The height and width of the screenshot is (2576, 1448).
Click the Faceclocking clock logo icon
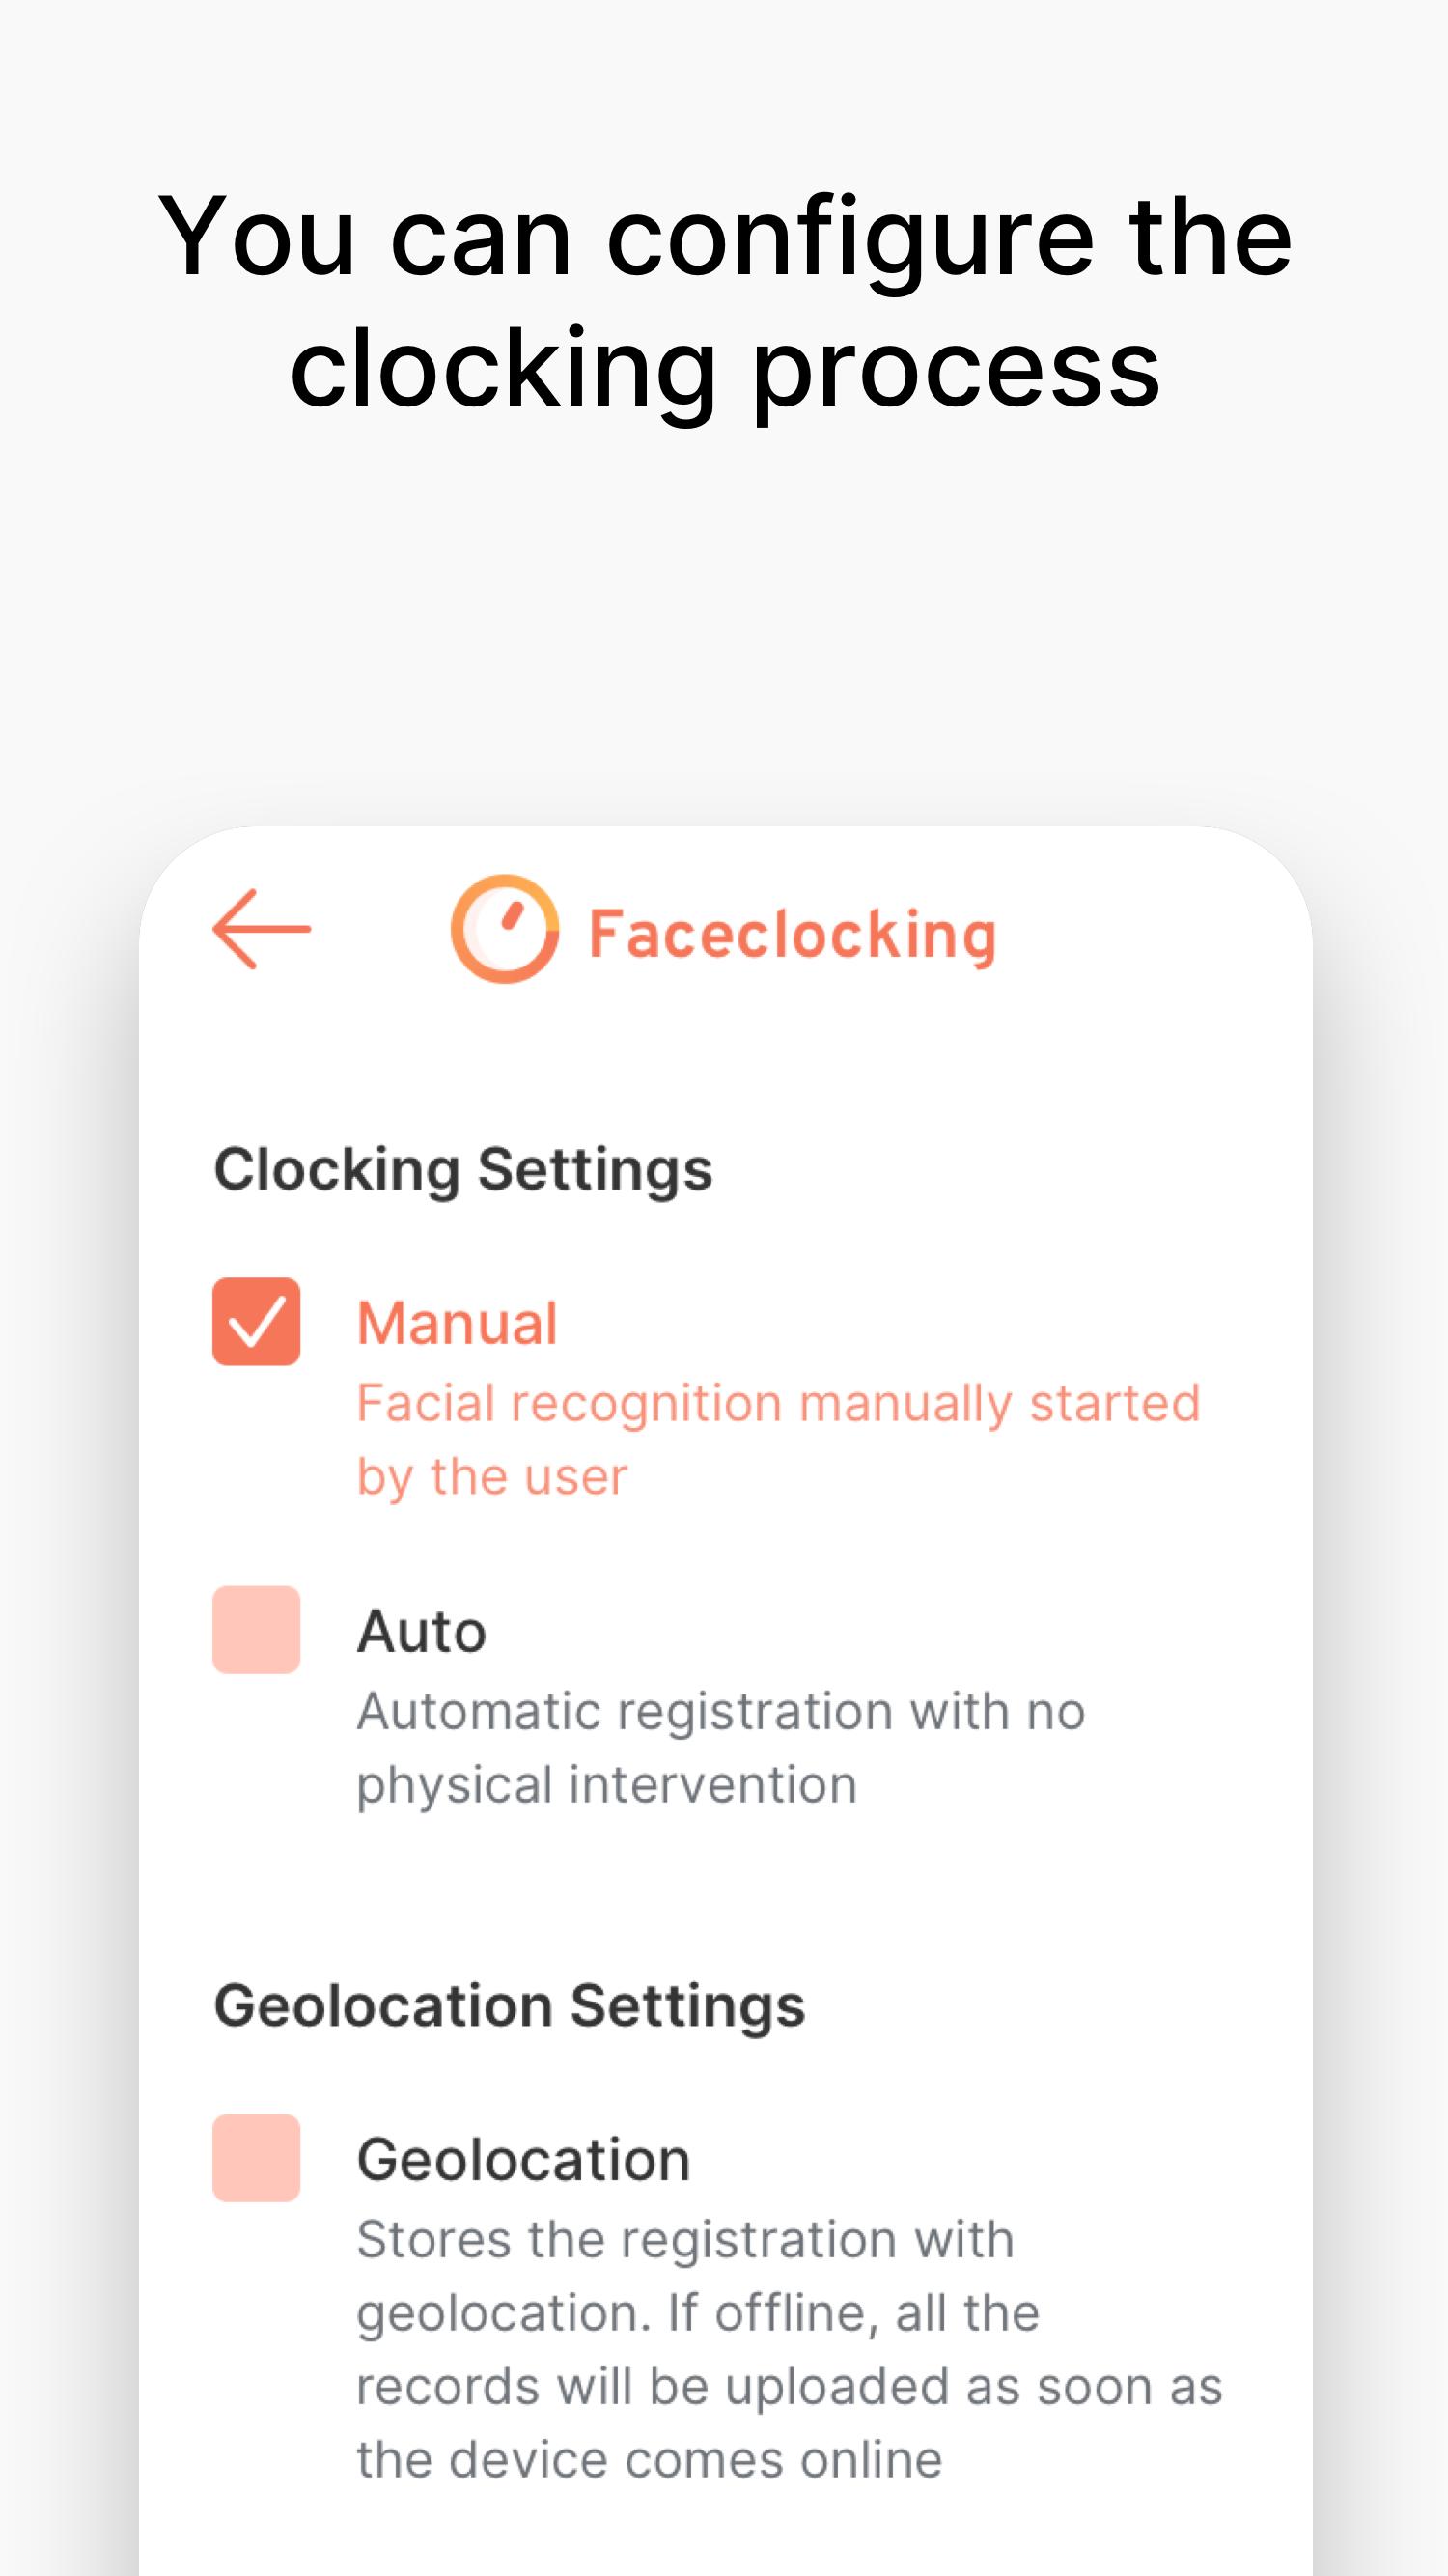pos(505,929)
